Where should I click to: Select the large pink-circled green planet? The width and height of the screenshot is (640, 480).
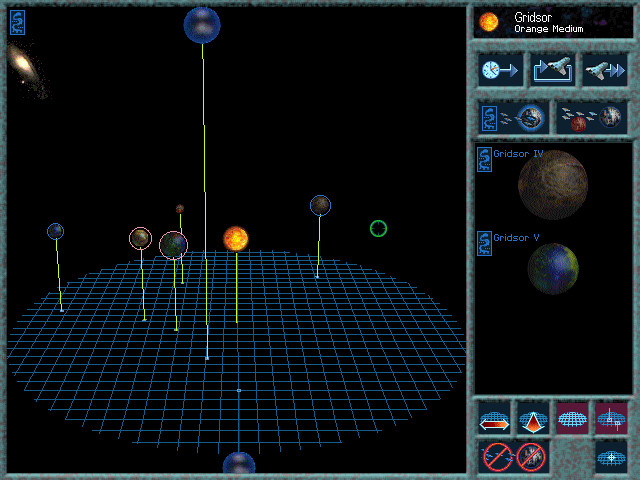pyautogui.click(x=173, y=245)
